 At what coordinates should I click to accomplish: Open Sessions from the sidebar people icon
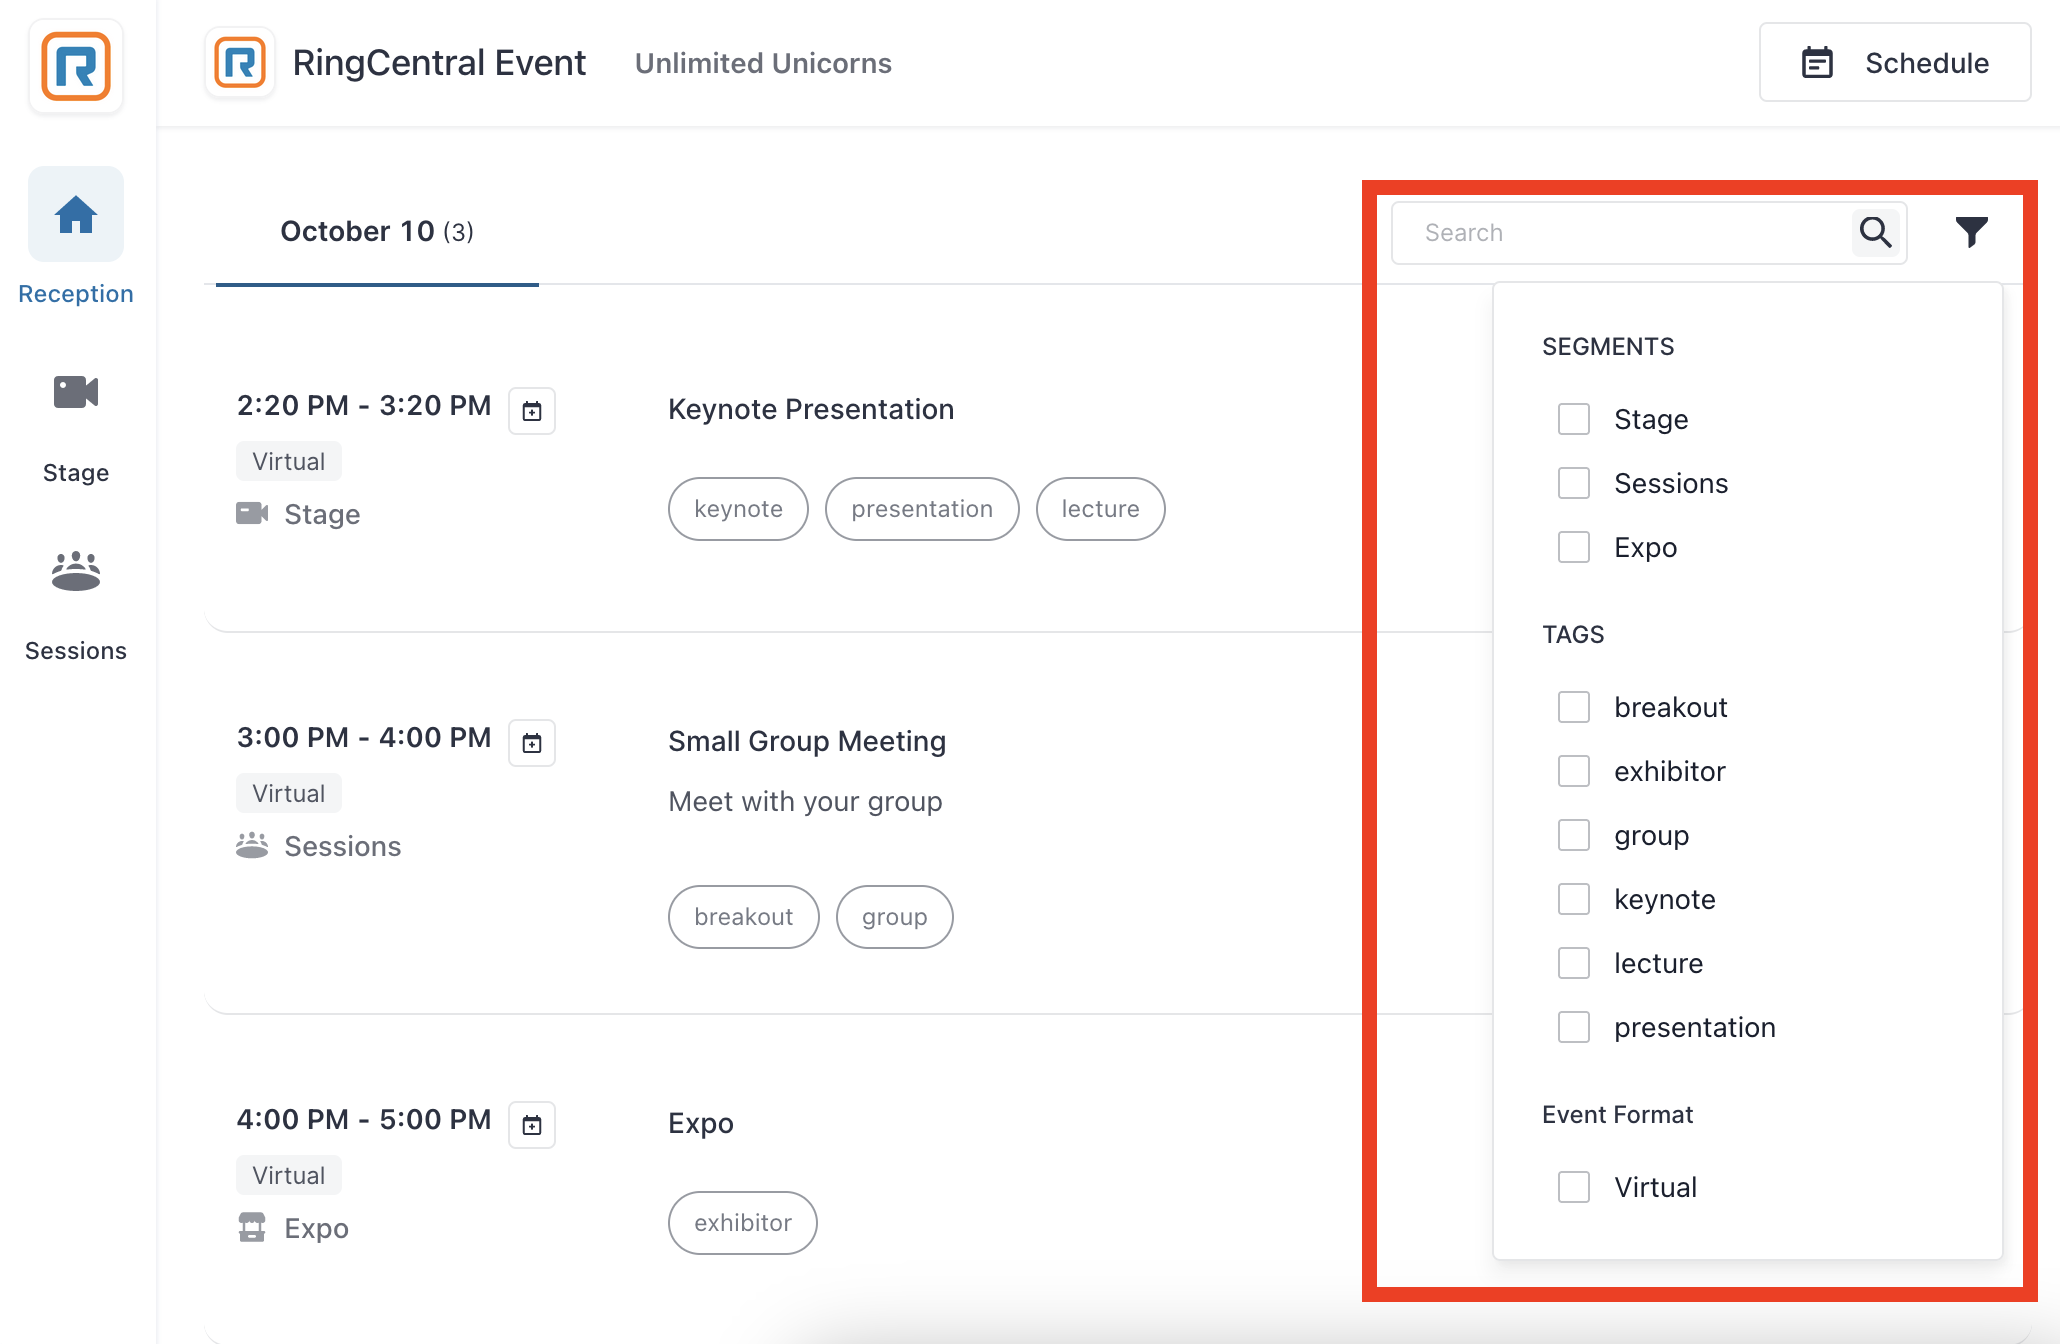point(76,571)
